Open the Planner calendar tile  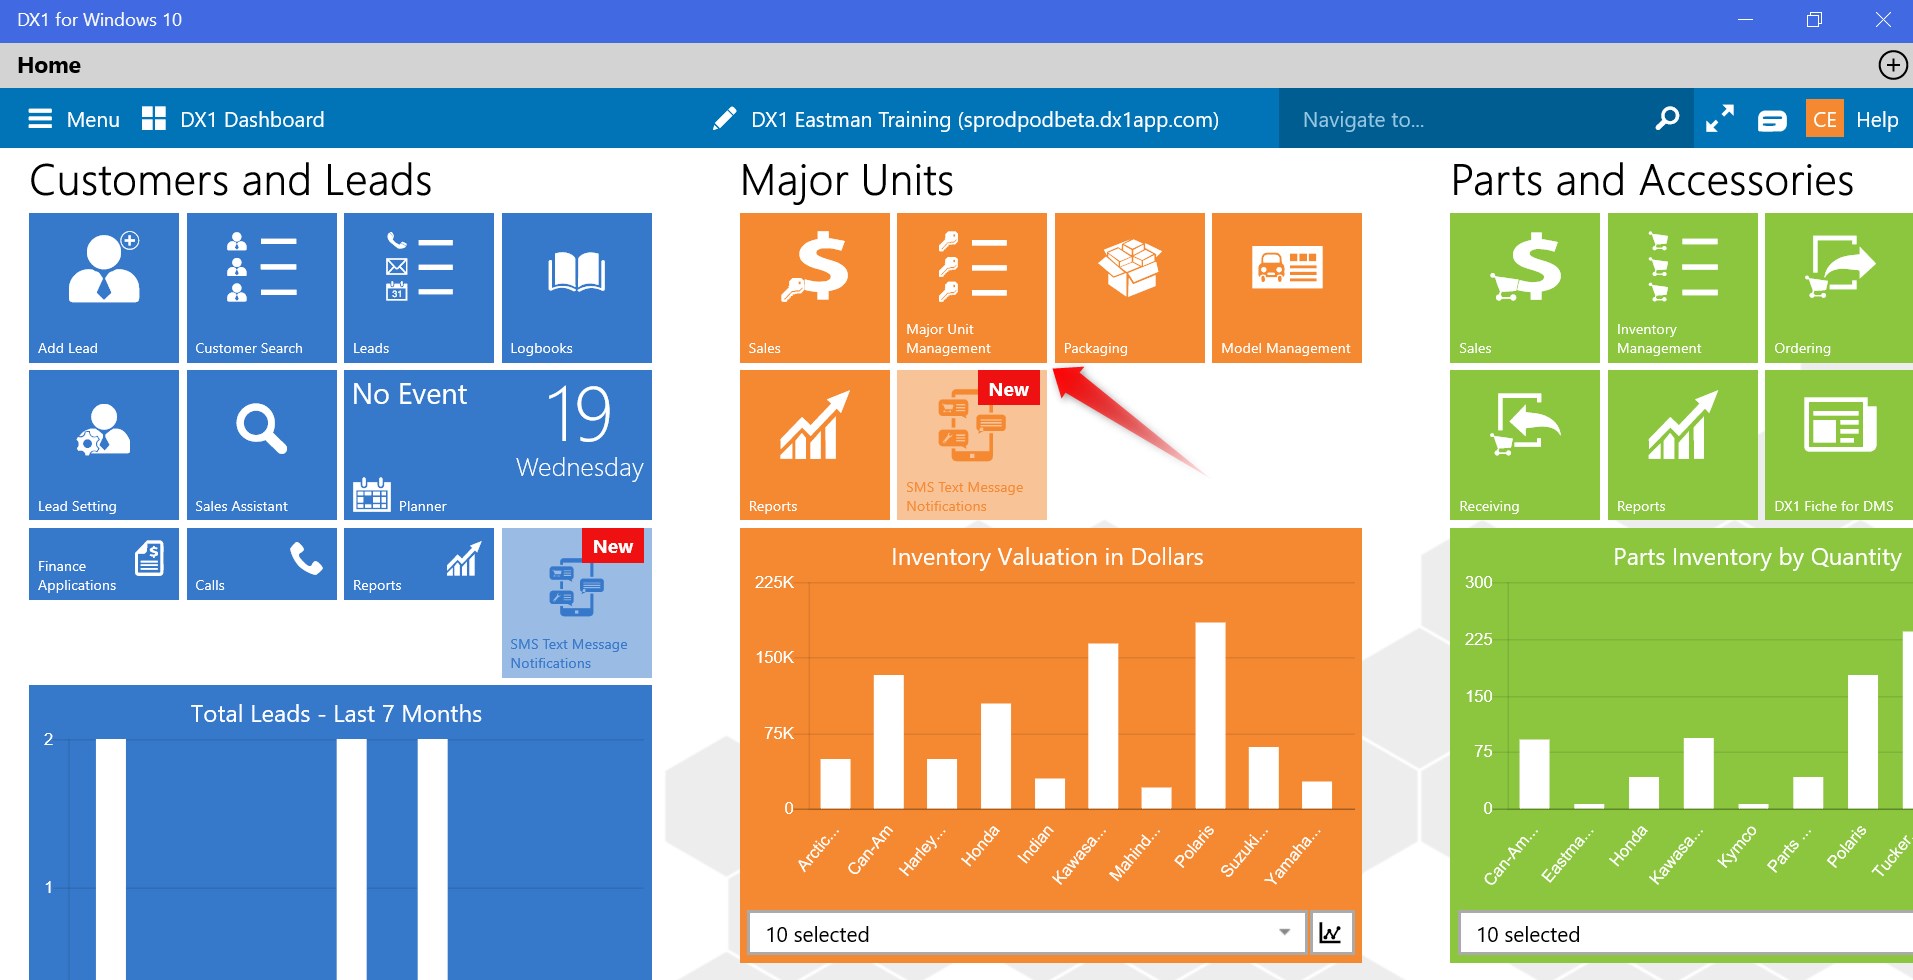coord(498,445)
